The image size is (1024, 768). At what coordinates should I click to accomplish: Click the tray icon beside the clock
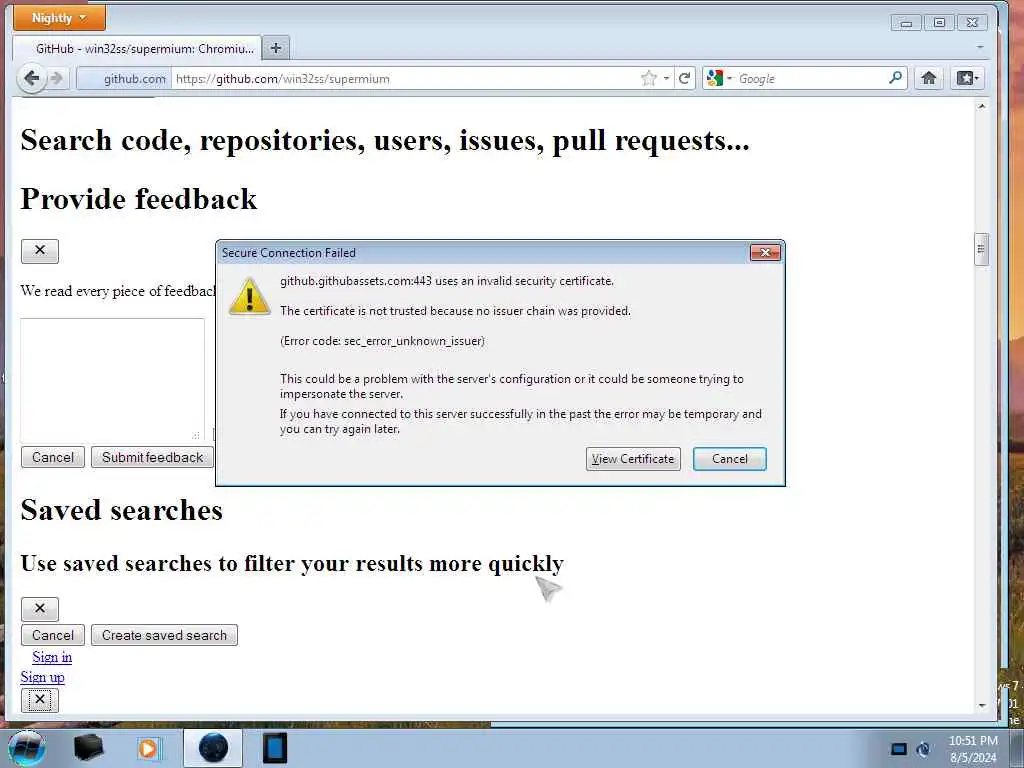click(x=923, y=749)
